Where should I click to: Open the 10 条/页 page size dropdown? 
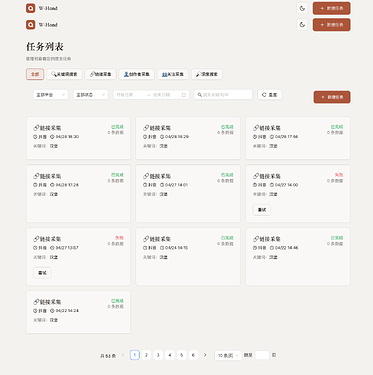pos(228,355)
